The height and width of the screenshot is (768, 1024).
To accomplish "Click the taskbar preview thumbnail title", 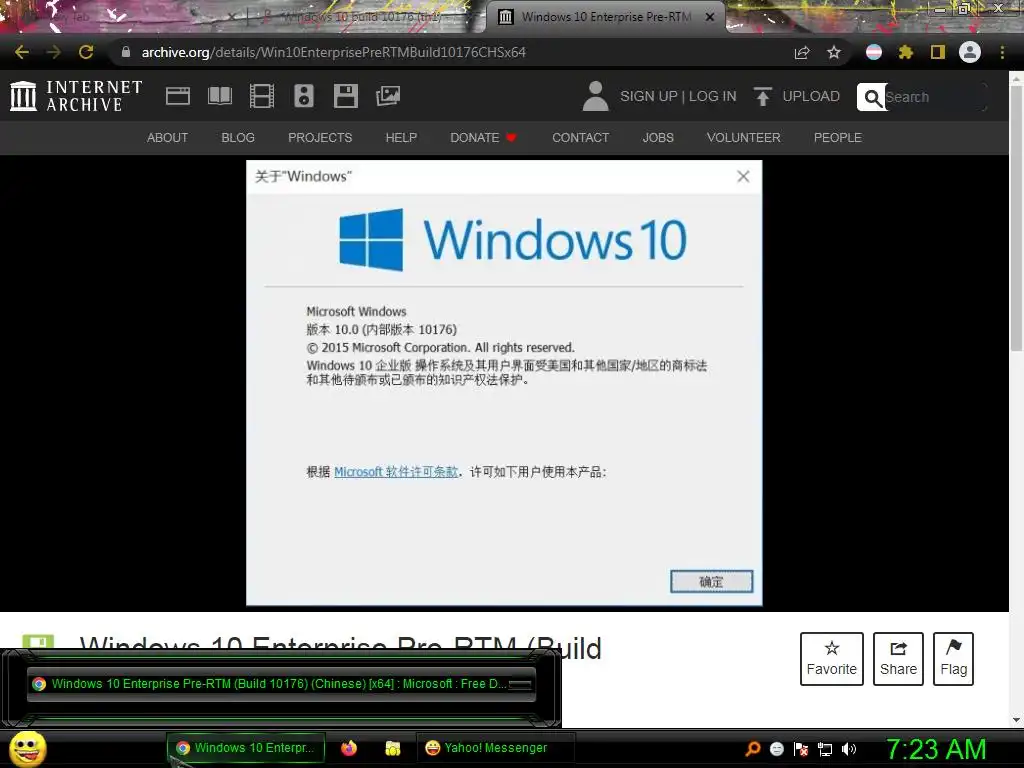I will coord(279,684).
